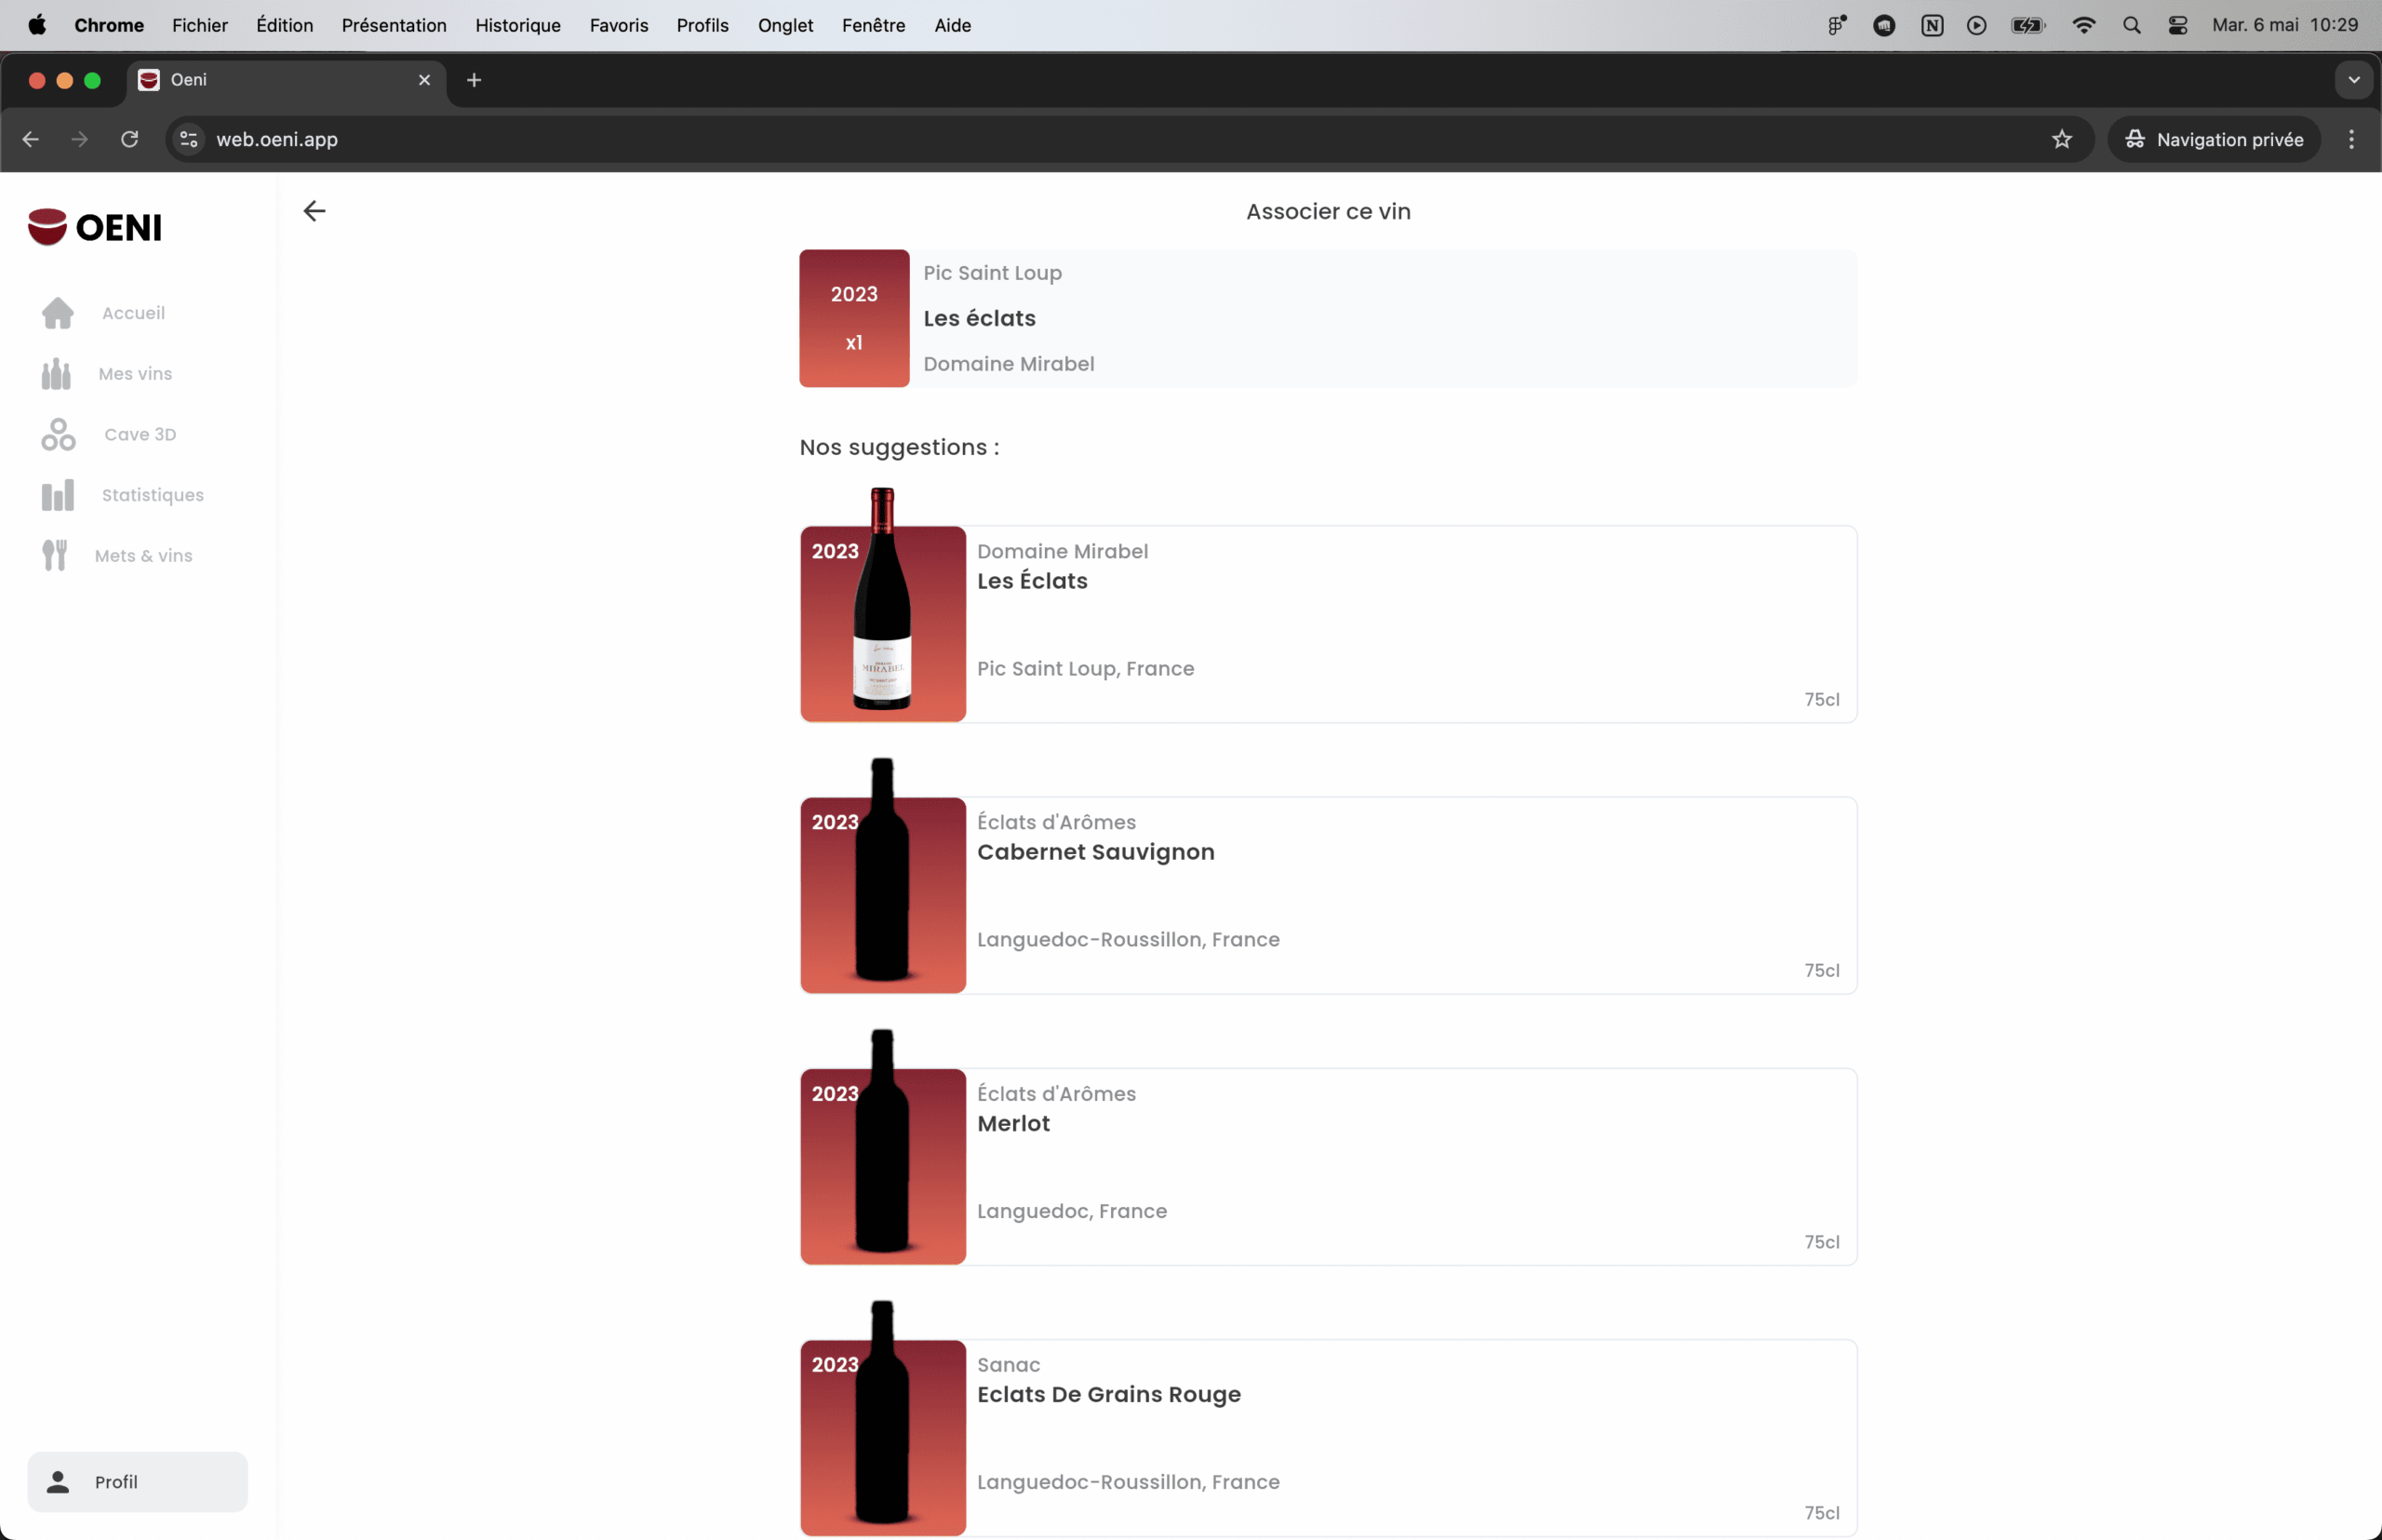Open the Édition menu
The height and width of the screenshot is (1540, 2382).
point(285,25)
